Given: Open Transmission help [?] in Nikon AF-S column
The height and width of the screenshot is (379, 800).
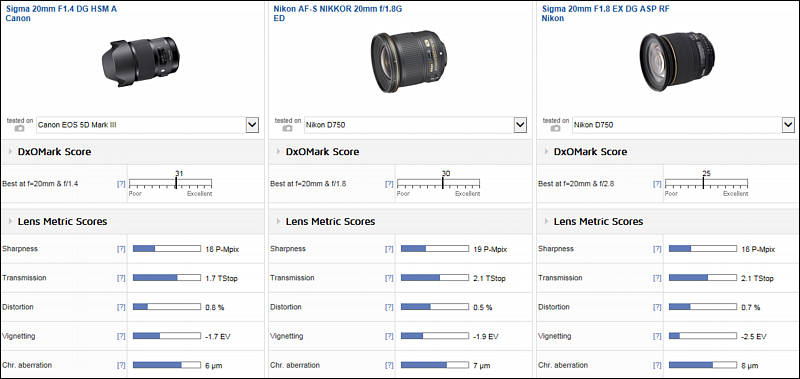Looking at the screenshot, I should (x=389, y=278).
